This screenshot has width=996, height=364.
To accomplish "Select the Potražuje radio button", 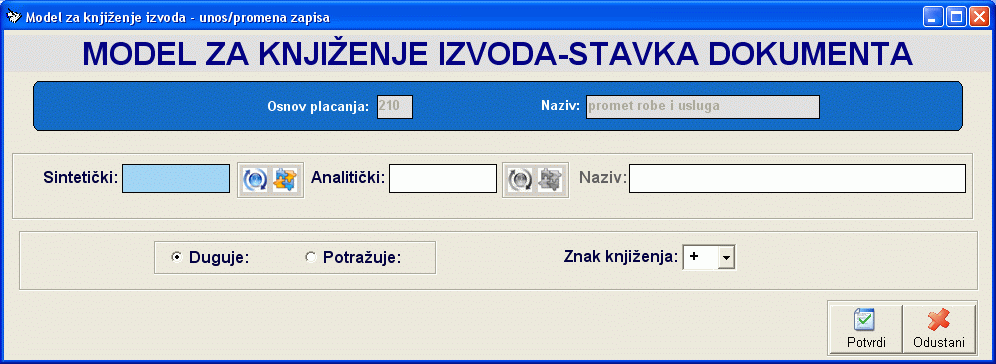I will point(311,257).
